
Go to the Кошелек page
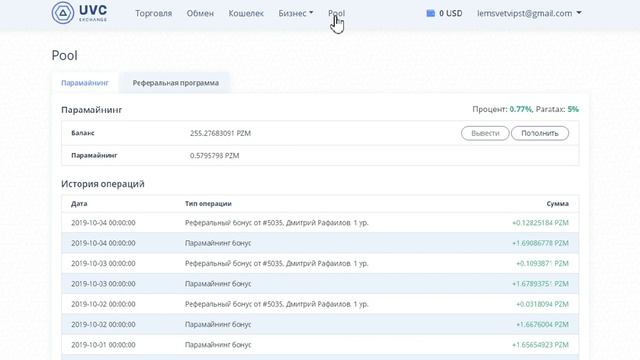(246, 13)
